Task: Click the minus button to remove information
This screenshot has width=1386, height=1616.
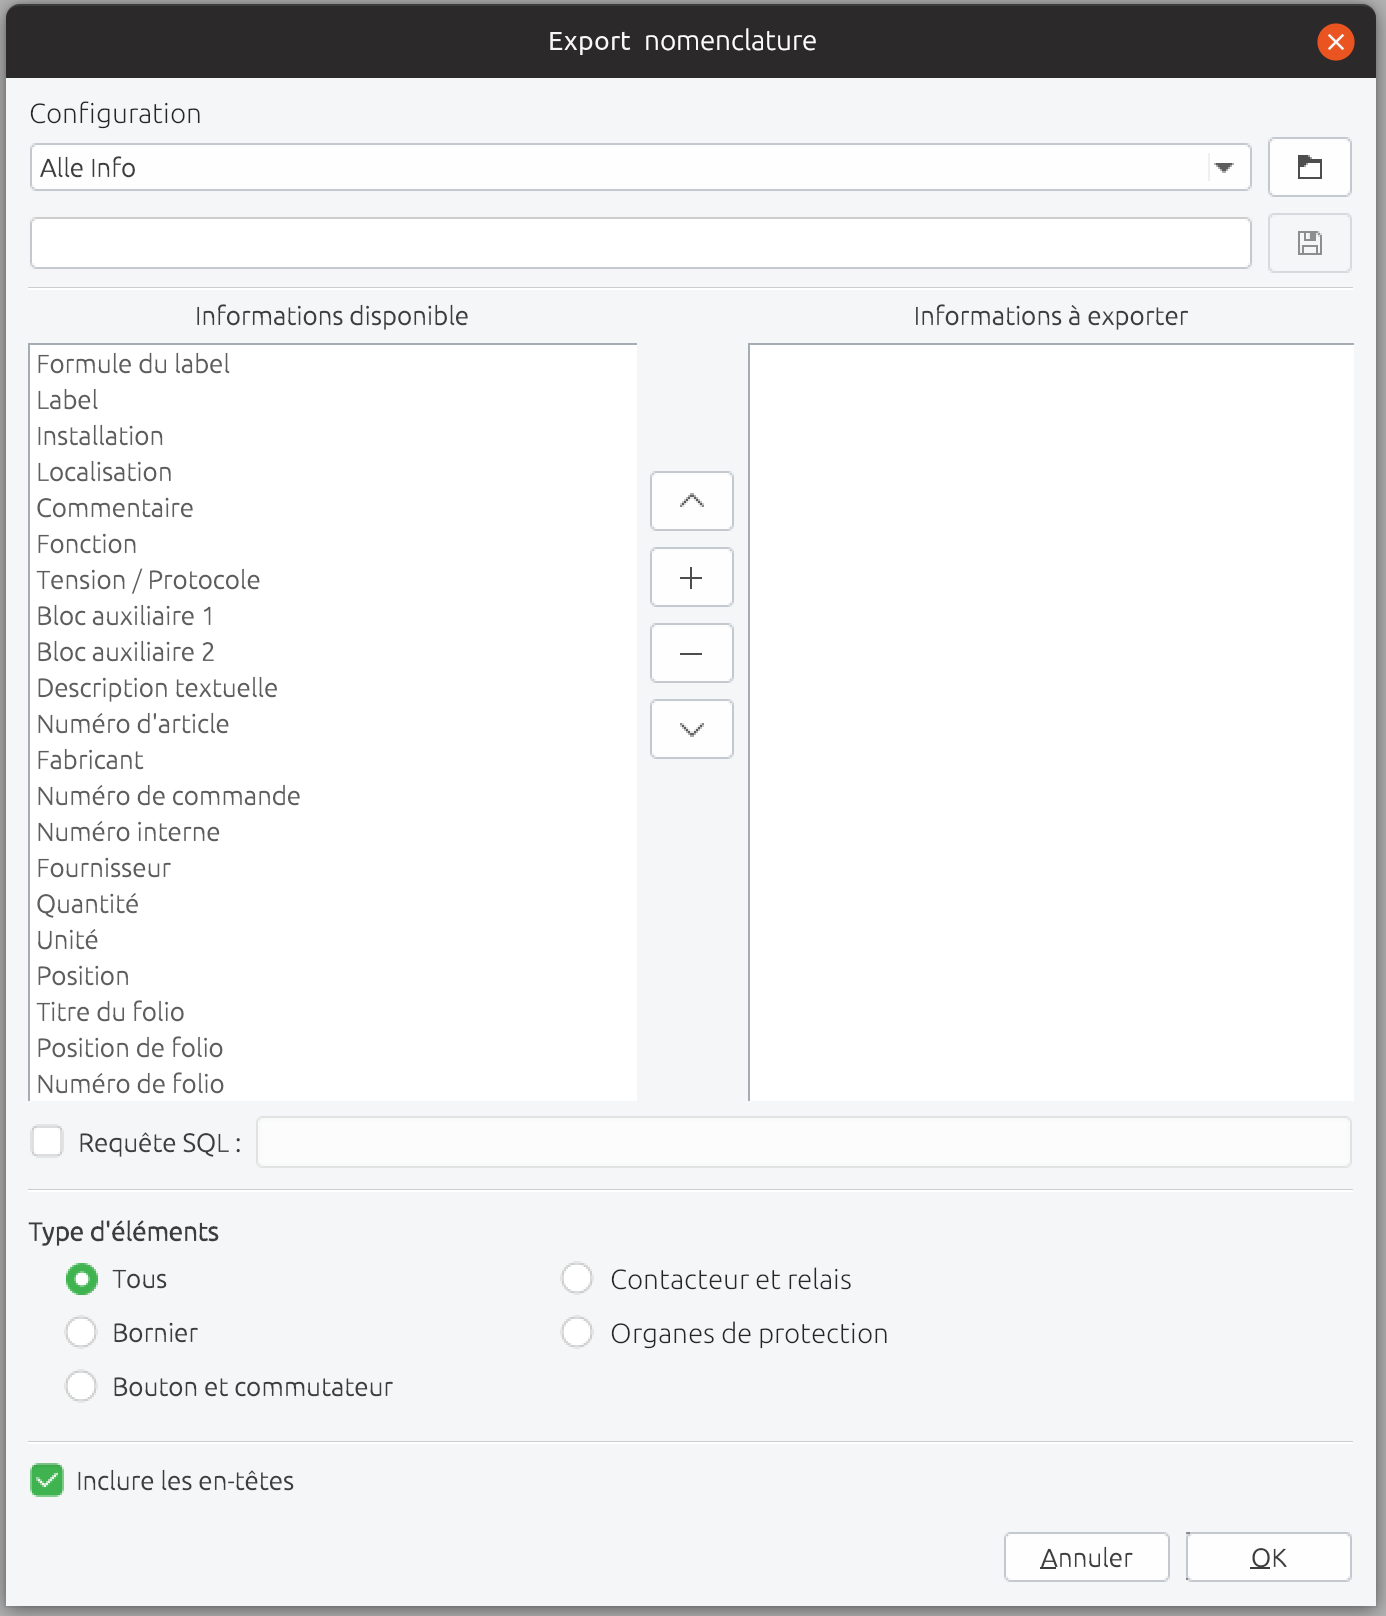Action: point(691,653)
